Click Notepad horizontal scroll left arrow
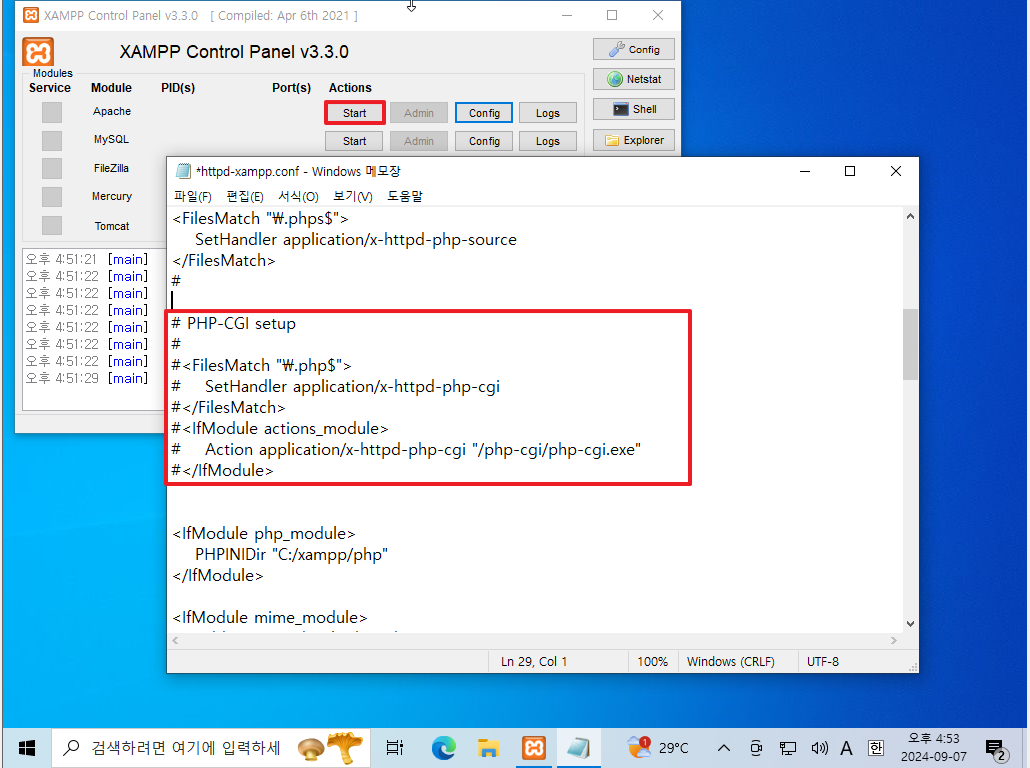Screen dimensions: 1030x768 tap(175, 641)
